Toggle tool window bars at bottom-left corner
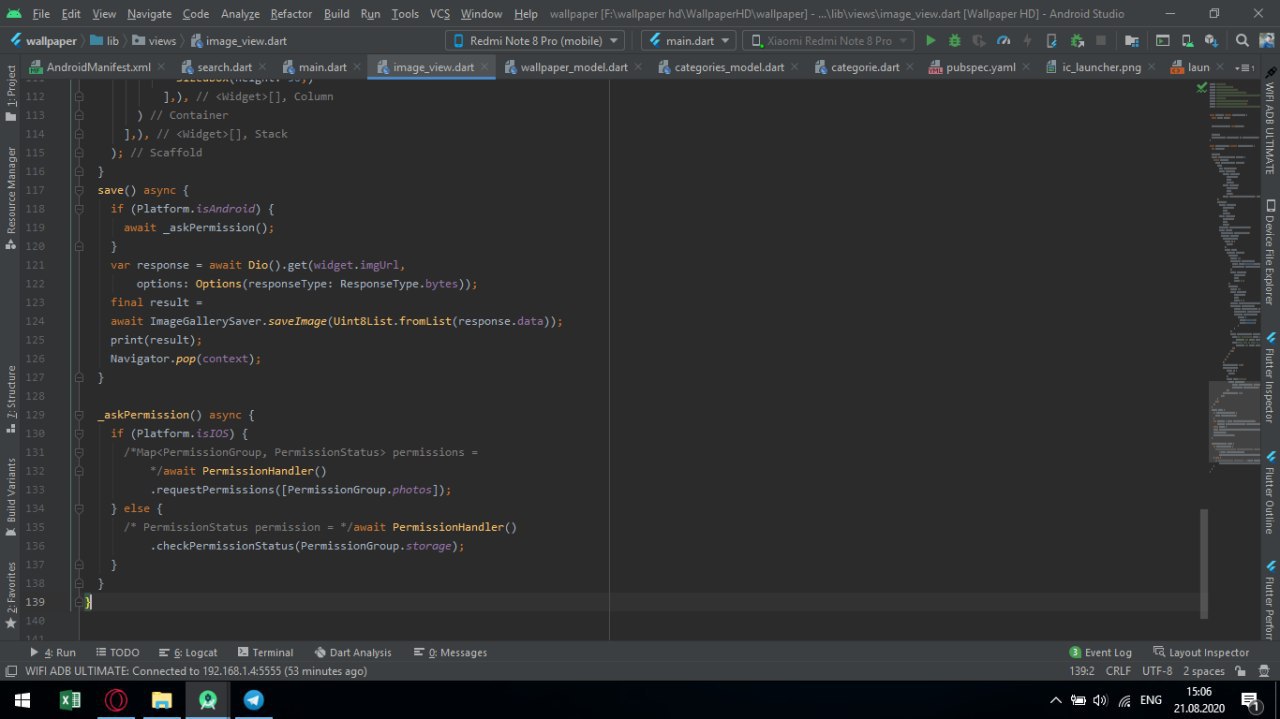 coord(10,671)
